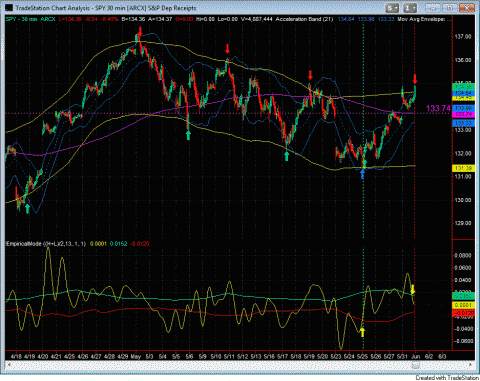Select the red down arrow above the 5/11 high
The width and height of the screenshot is (480, 381).
point(227,49)
